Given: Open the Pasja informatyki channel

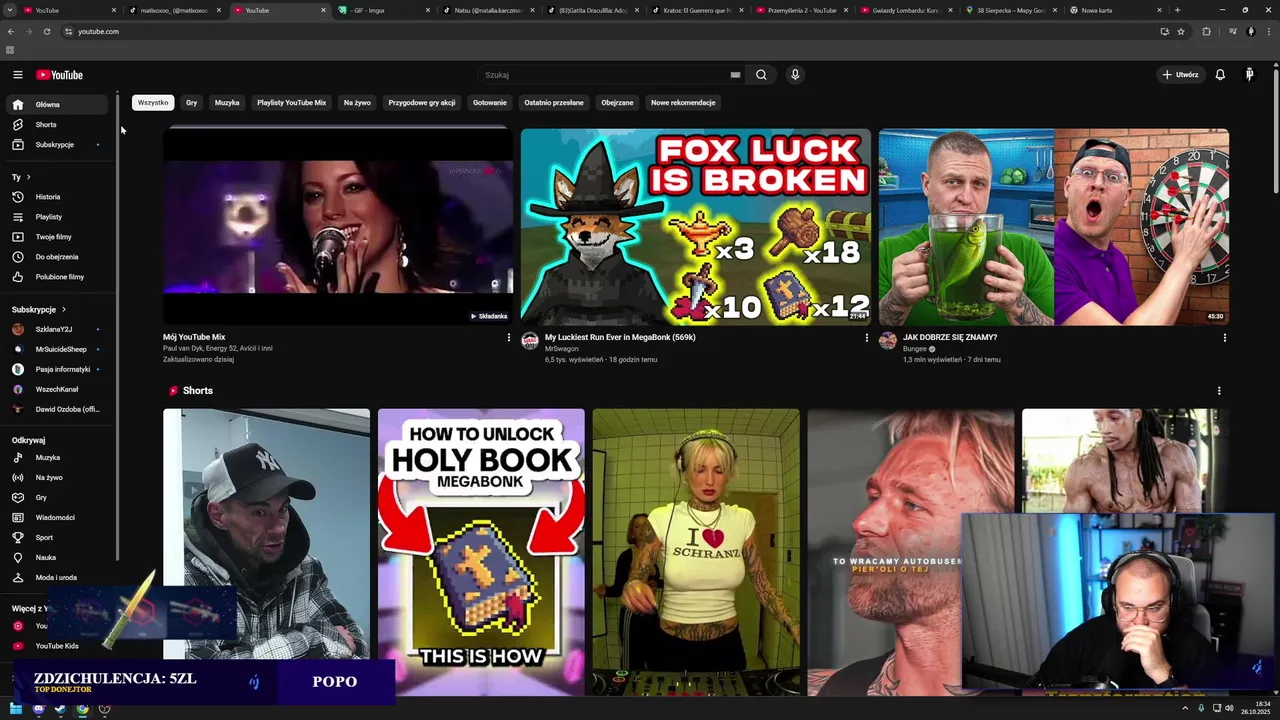Looking at the screenshot, I should (56, 369).
